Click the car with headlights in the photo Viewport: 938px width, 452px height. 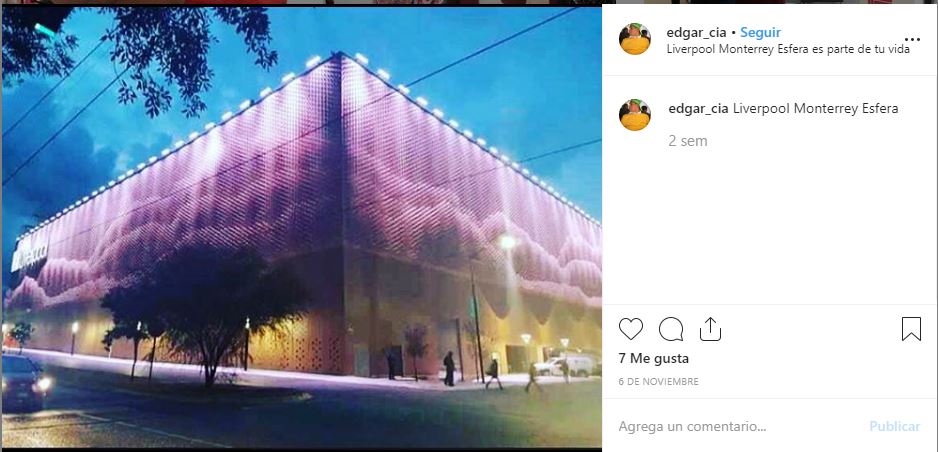point(24,381)
